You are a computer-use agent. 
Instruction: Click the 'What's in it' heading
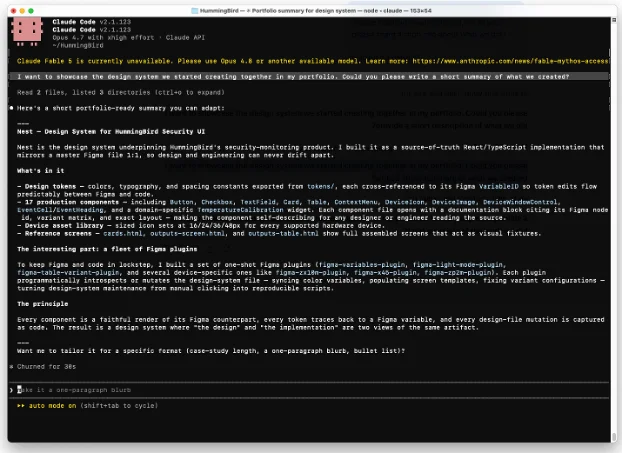[40, 171]
